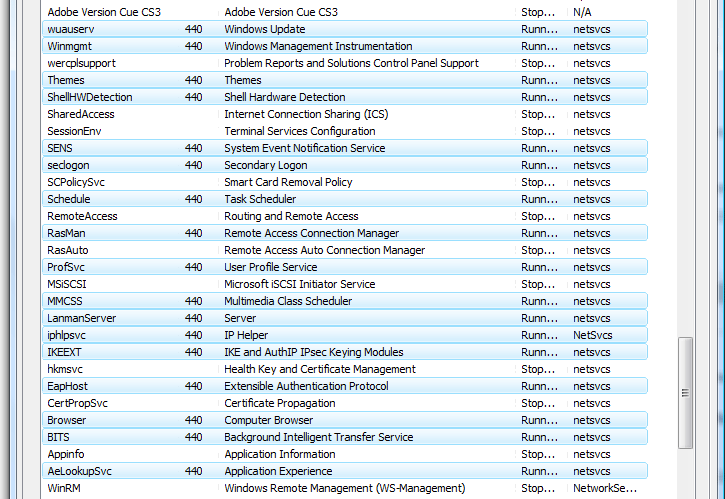The image size is (725, 499).
Task: Click Windows Management Instrumentation description
Action: coord(318,46)
